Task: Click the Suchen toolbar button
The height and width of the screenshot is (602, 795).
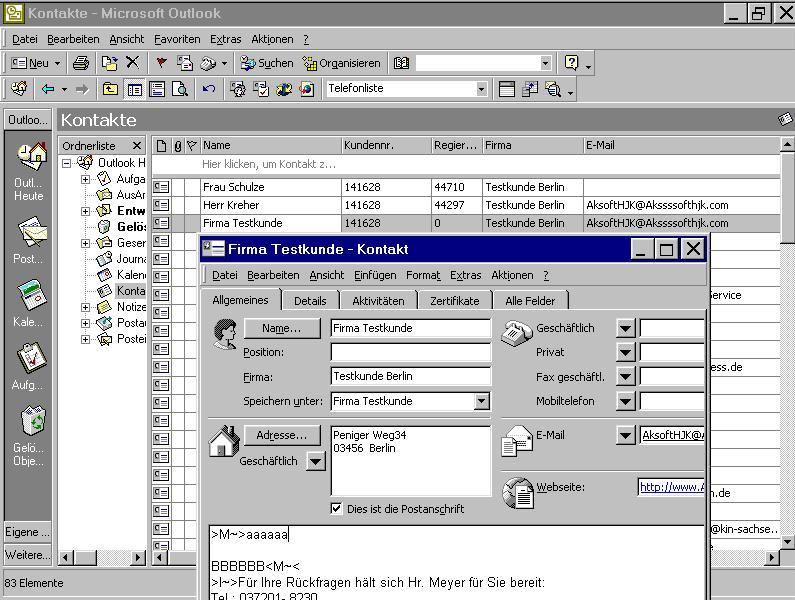Action: click(x=266, y=63)
